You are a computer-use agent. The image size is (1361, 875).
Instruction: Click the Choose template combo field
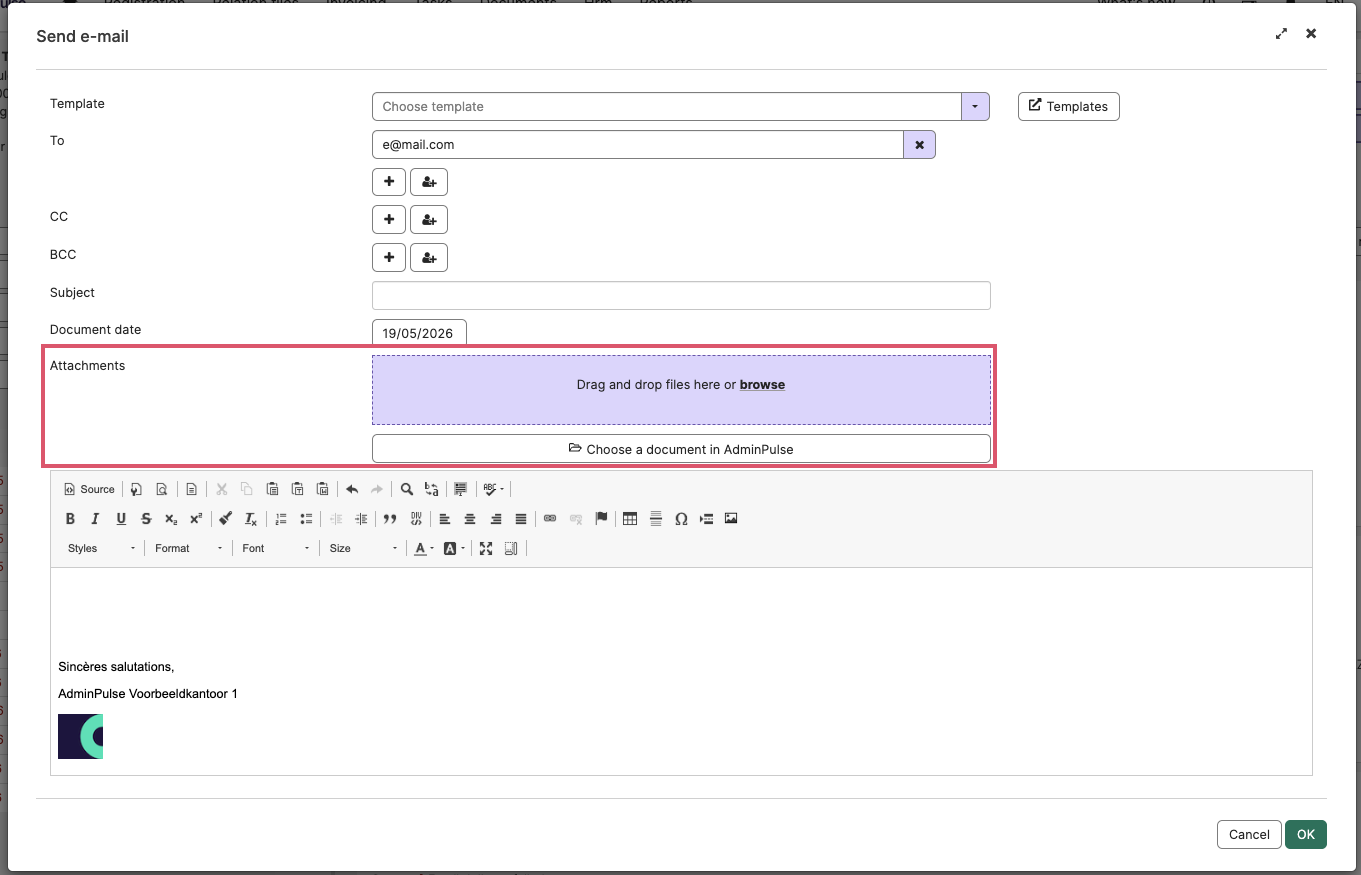tap(666, 106)
